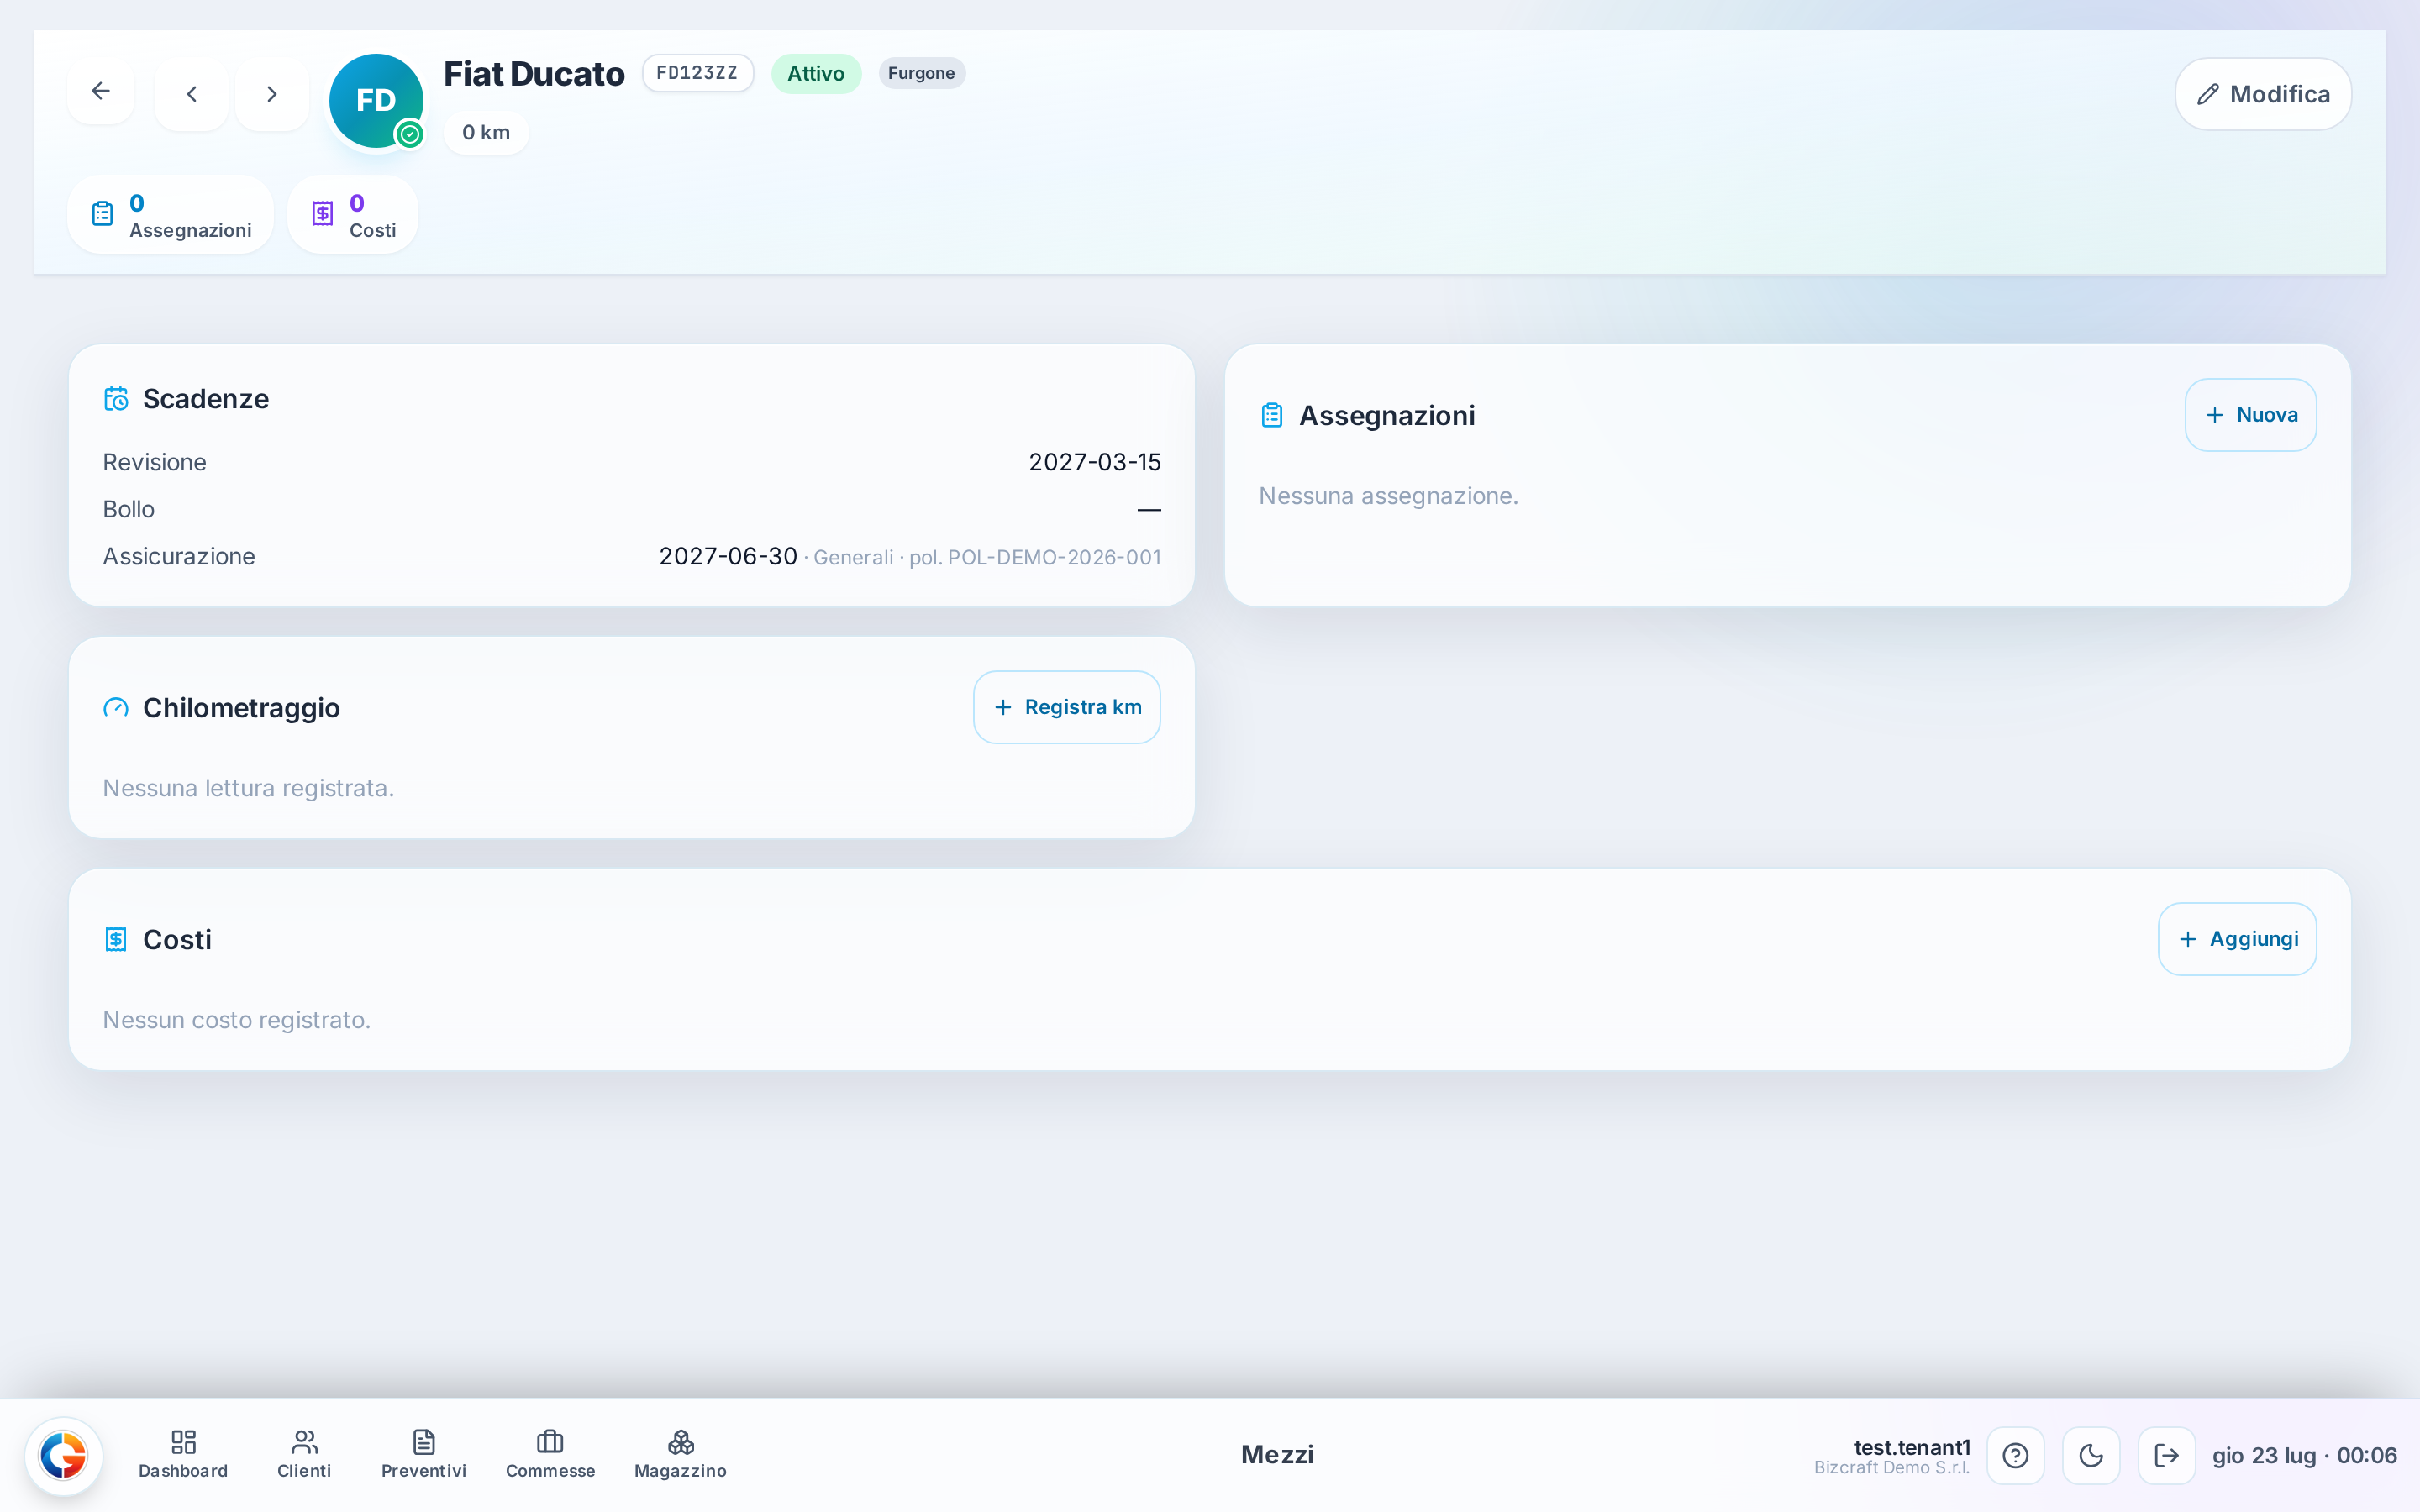Viewport: 2420px width, 1512px height.
Task: Toggle dark mode with the moon icon
Action: click(x=2091, y=1456)
